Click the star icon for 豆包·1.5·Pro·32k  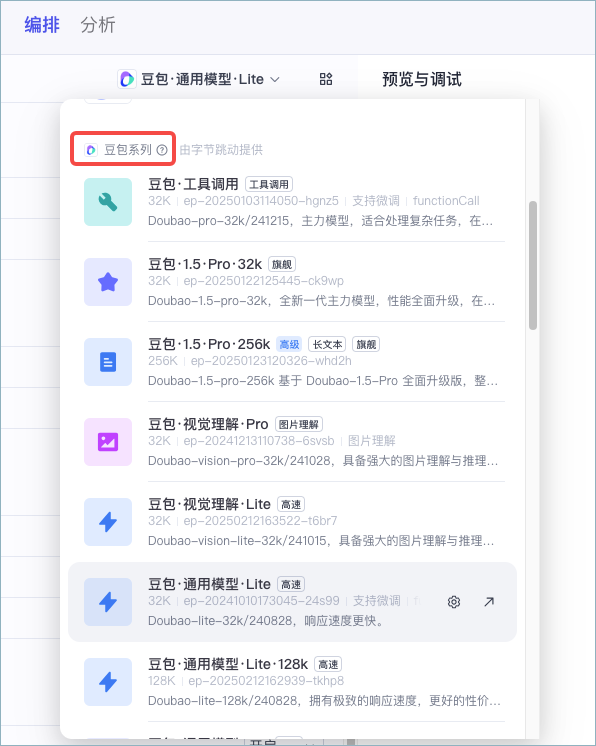(108, 282)
